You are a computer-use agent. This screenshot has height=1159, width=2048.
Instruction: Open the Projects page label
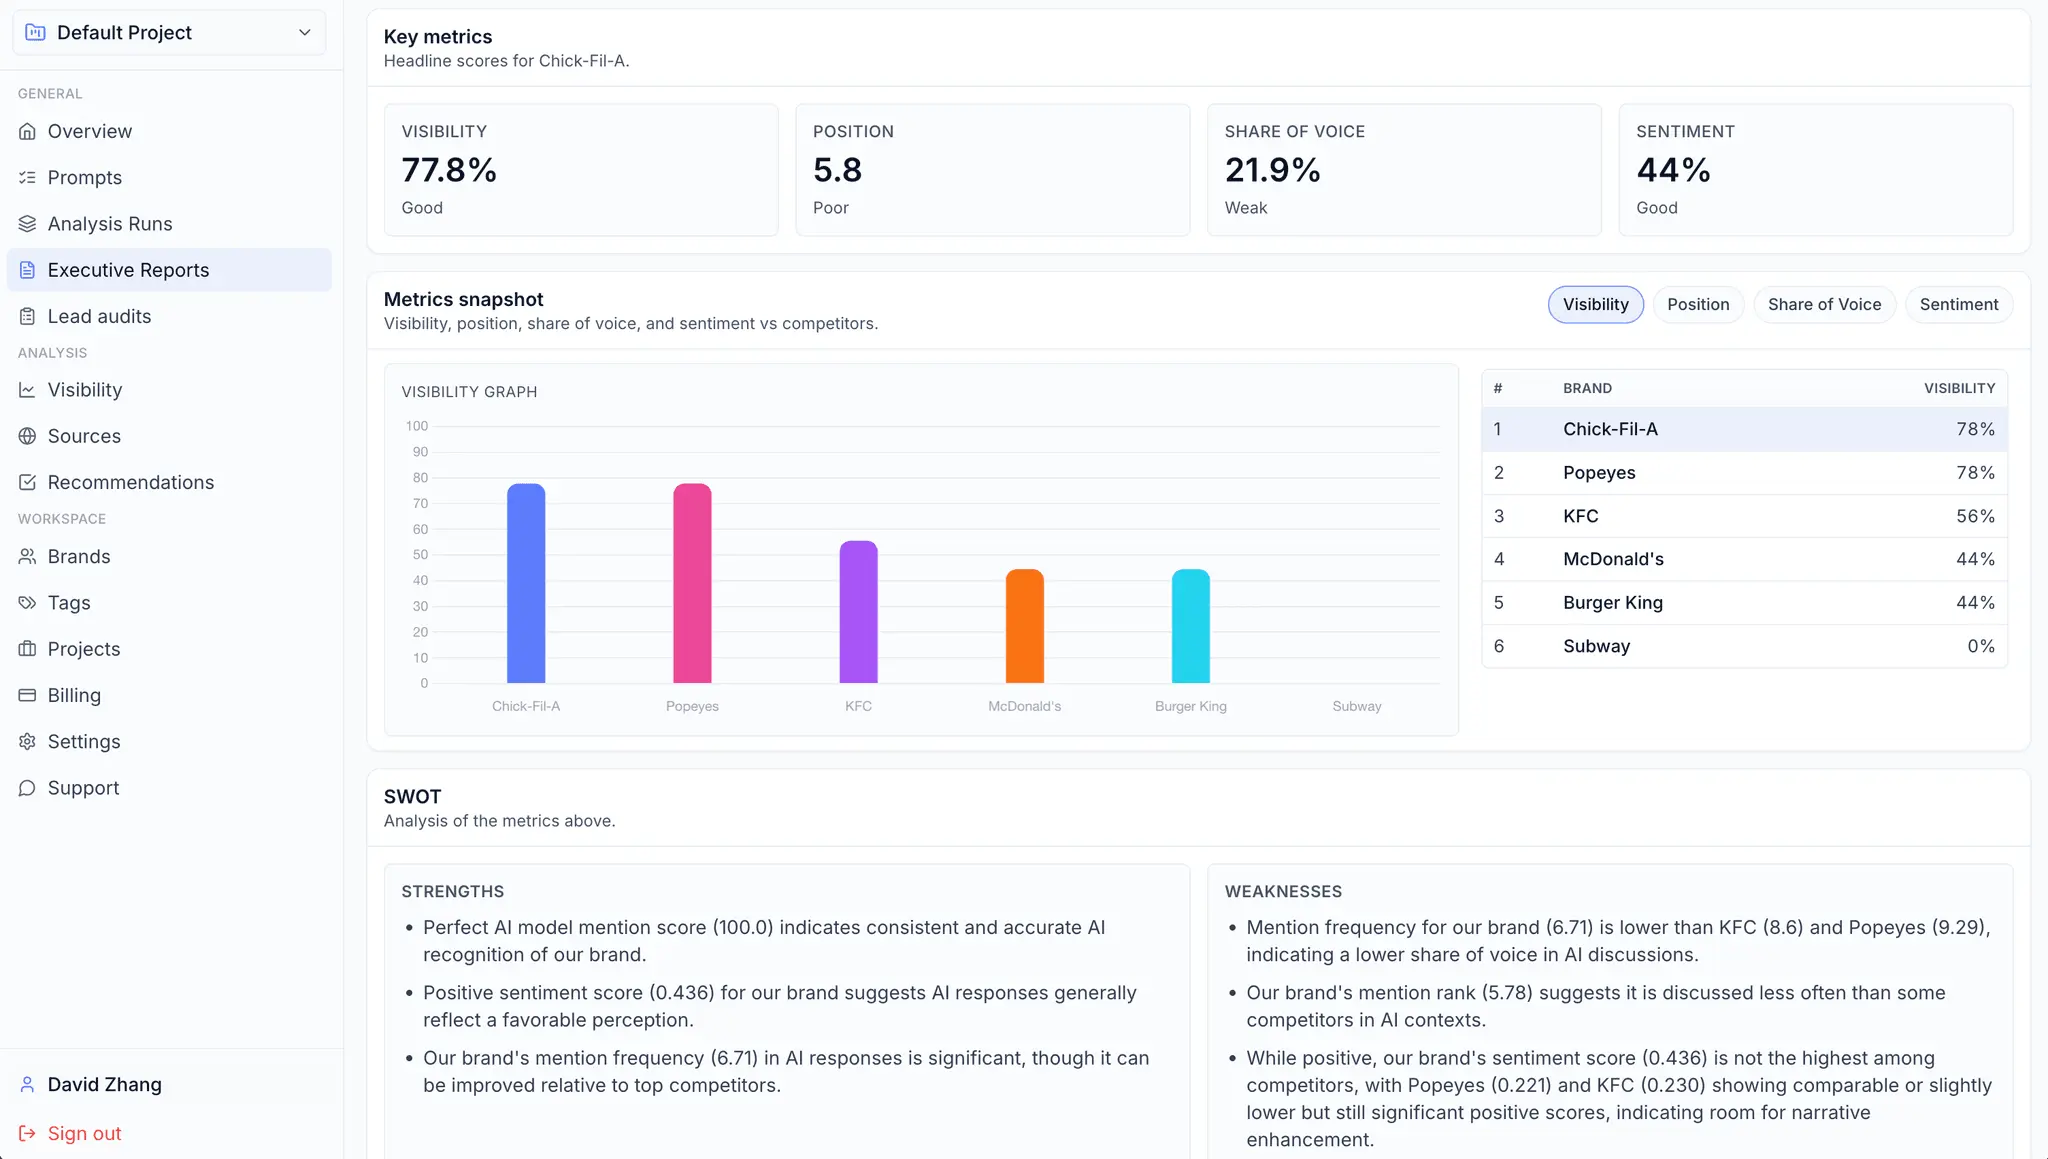pyautogui.click(x=84, y=649)
